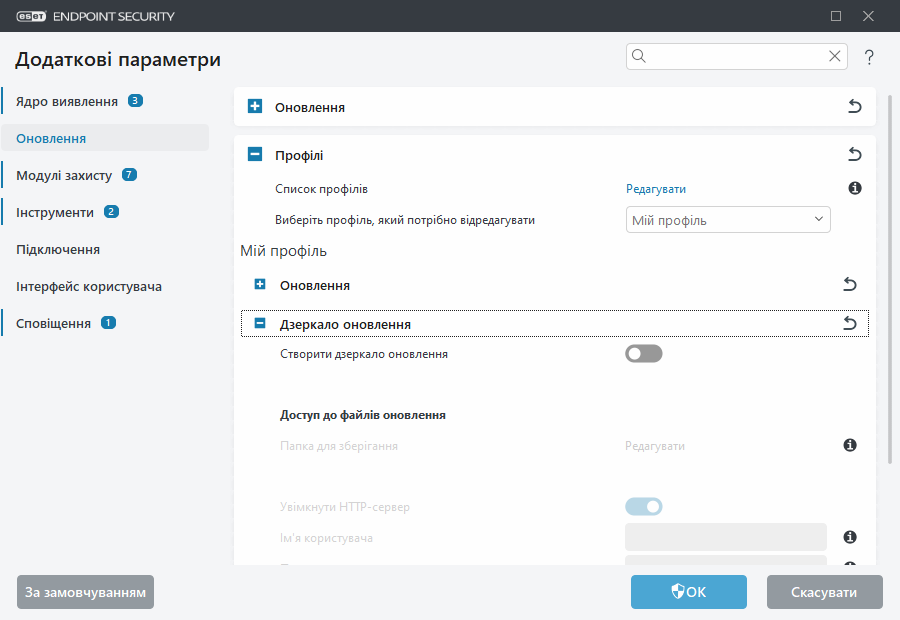Open help with the question mark icon

coord(869,57)
